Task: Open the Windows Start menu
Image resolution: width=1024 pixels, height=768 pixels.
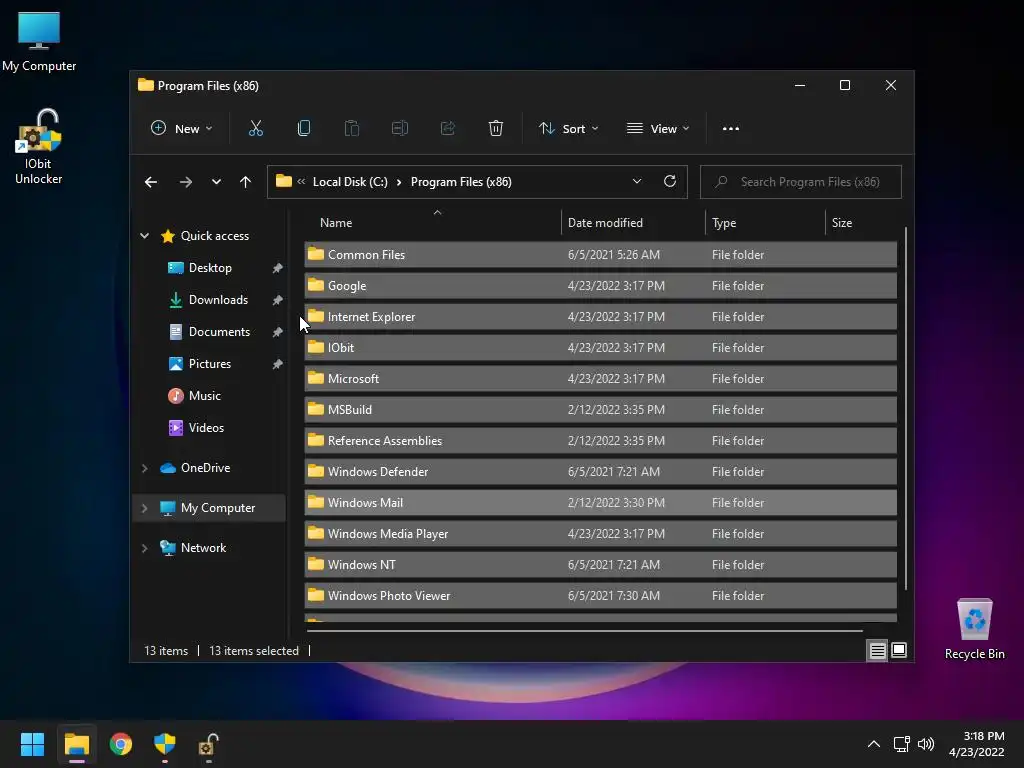Action: (32, 744)
